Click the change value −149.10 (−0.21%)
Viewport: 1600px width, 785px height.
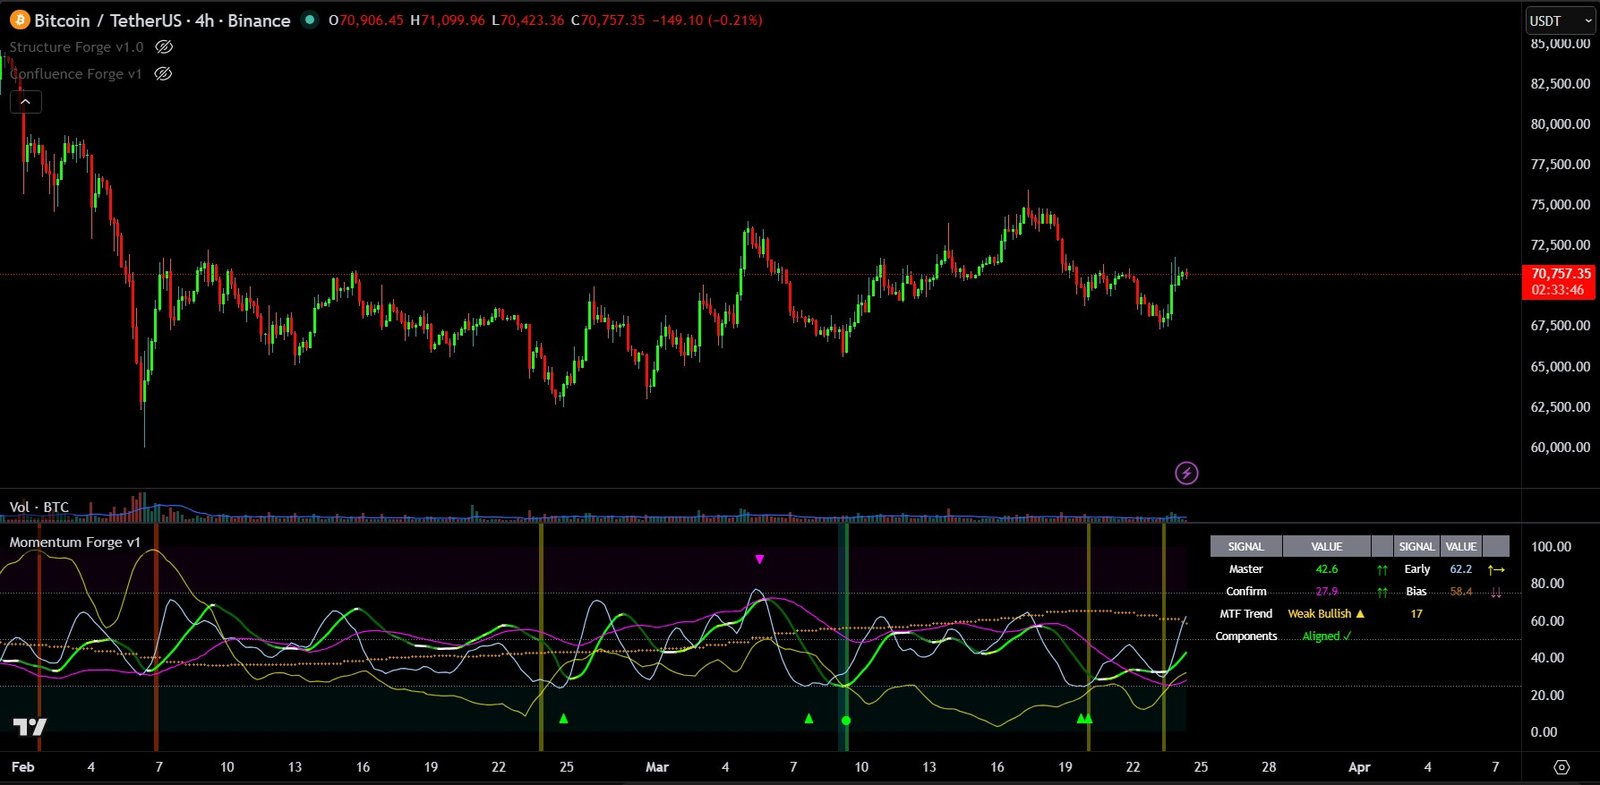pyautogui.click(x=707, y=20)
